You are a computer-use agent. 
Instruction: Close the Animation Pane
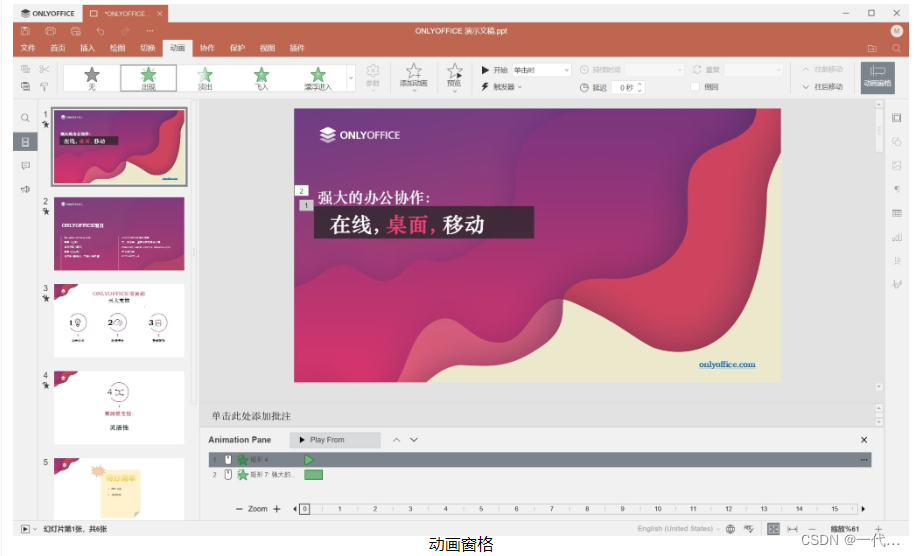864,440
